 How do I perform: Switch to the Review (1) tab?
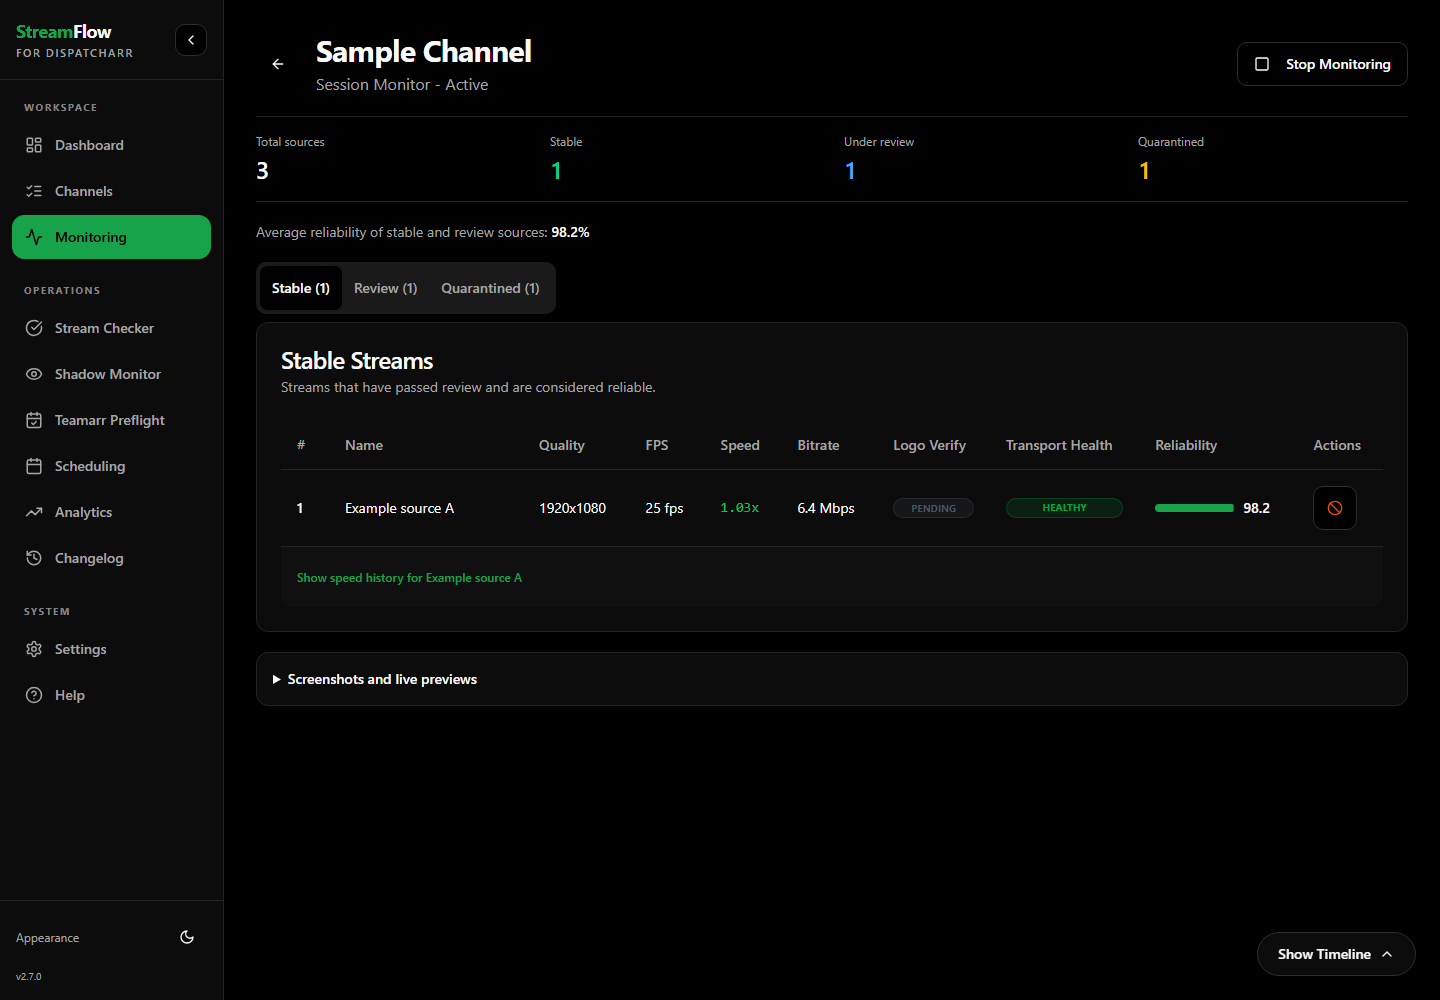click(385, 288)
